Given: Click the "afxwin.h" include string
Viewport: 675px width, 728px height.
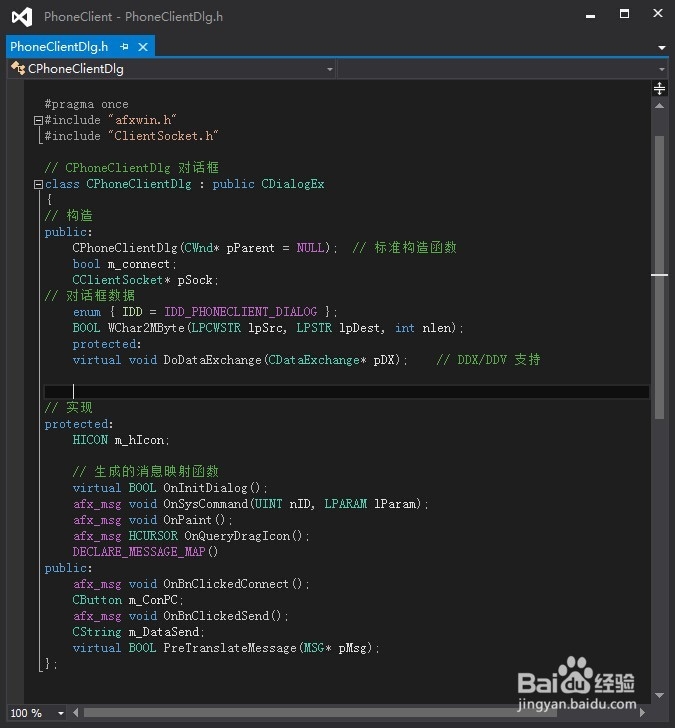Looking at the screenshot, I should (x=142, y=120).
